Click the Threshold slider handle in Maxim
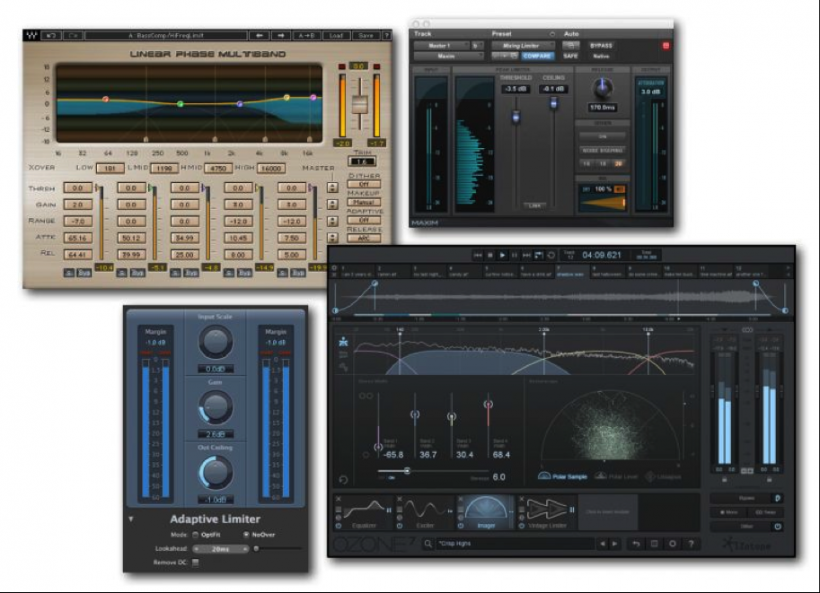Screen dimensions: 820x593 (516, 117)
